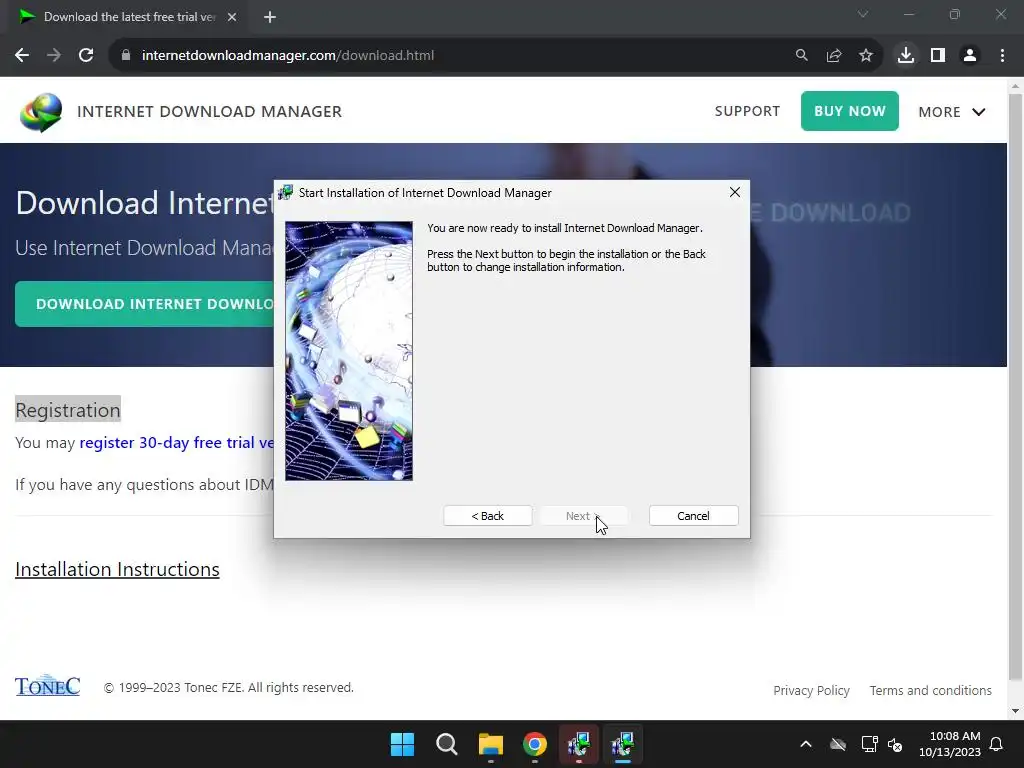Open the clock showing 10:08 AM
Viewport: 1024px width, 768px height.
950,744
